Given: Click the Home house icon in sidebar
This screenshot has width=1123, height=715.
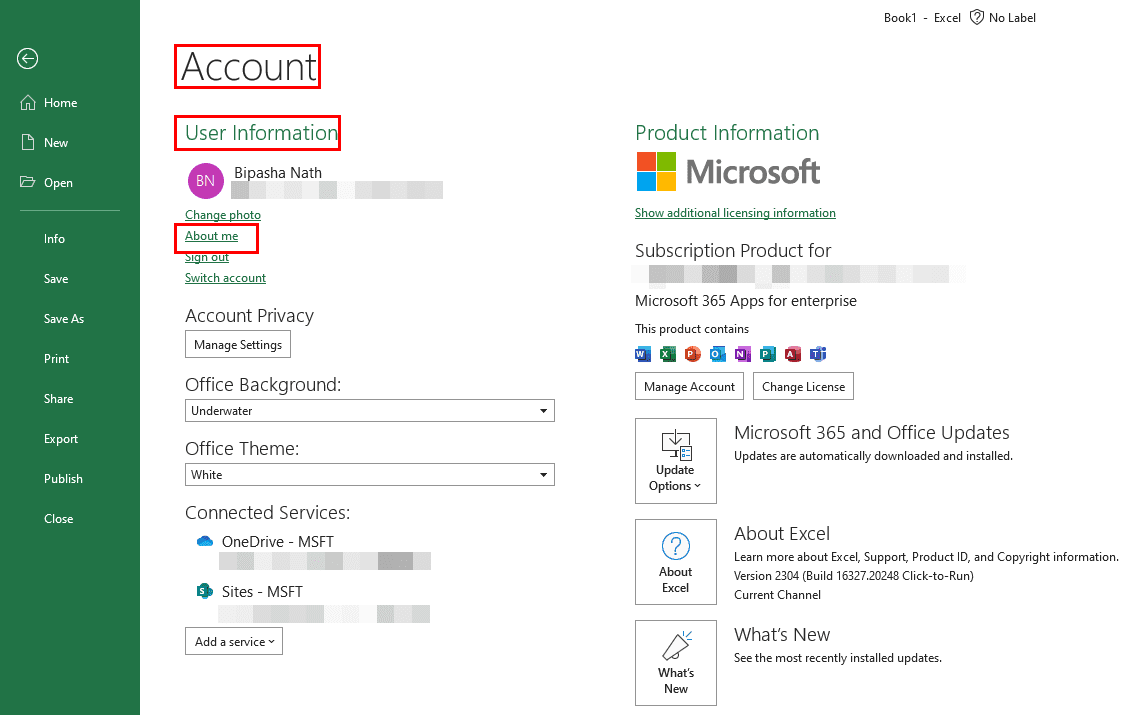Looking at the screenshot, I should point(27,102).
